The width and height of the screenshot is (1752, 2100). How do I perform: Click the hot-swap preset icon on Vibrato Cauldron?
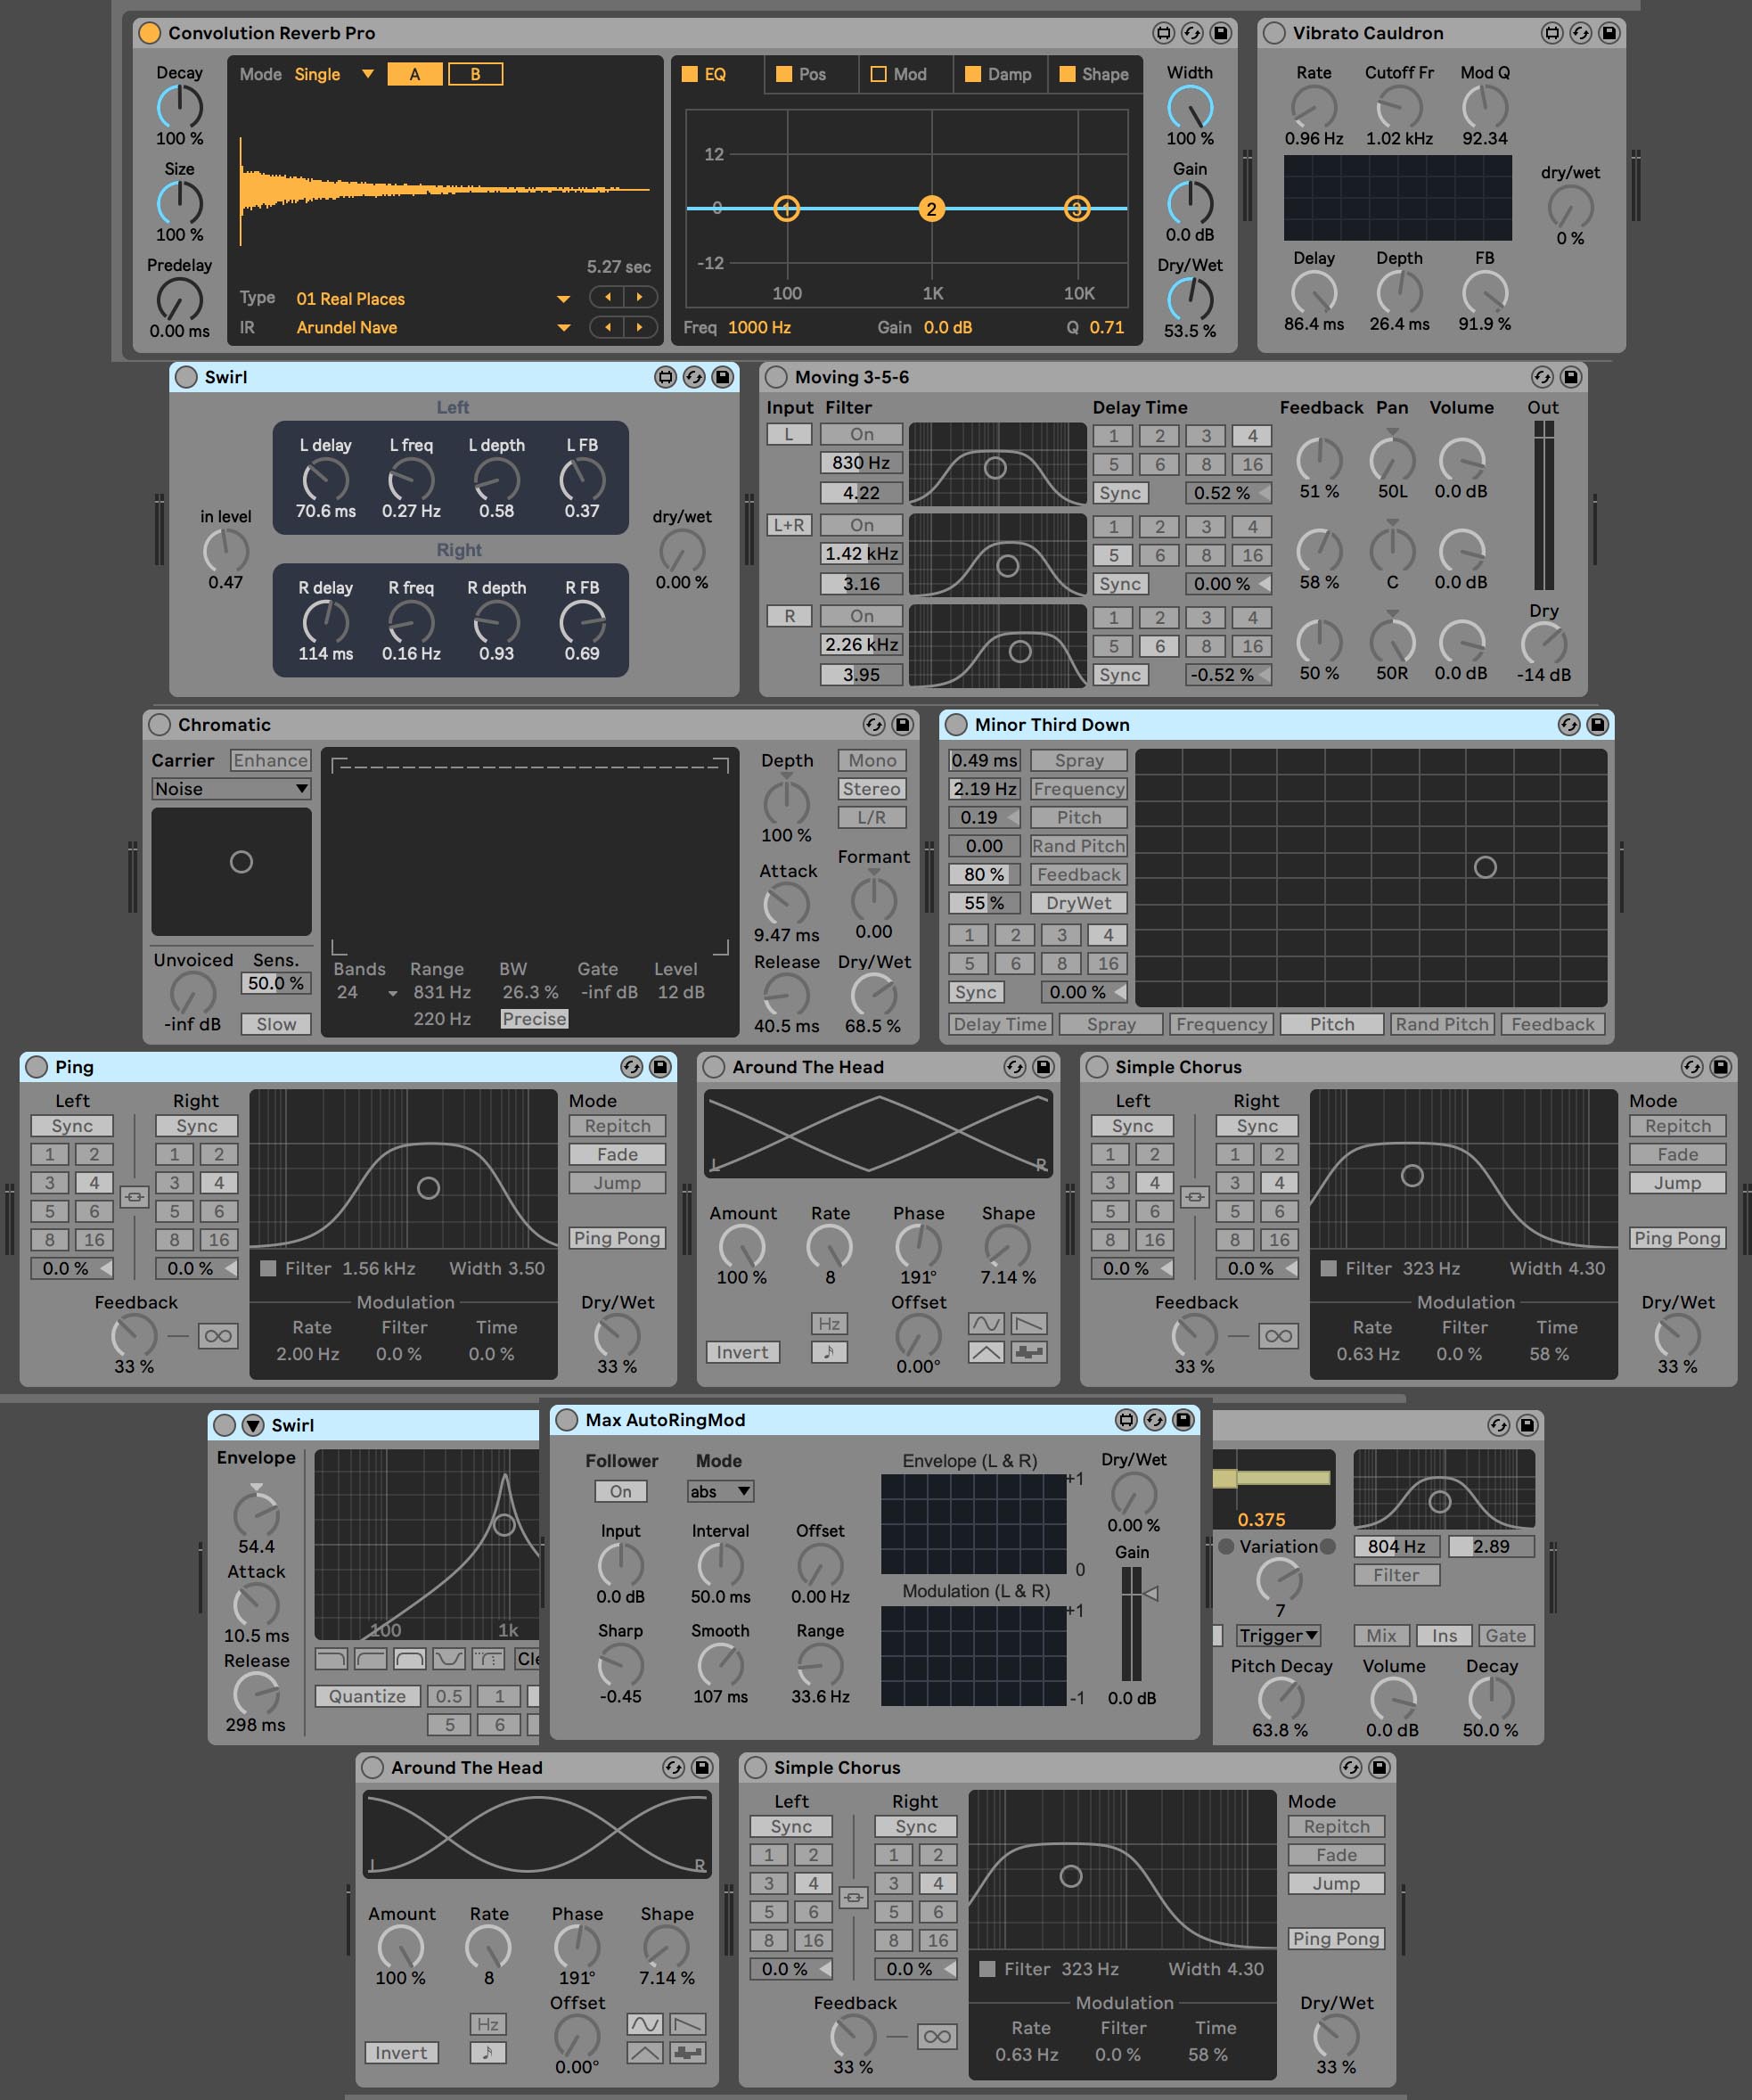pyautogui.click(x=1580, y=33)
